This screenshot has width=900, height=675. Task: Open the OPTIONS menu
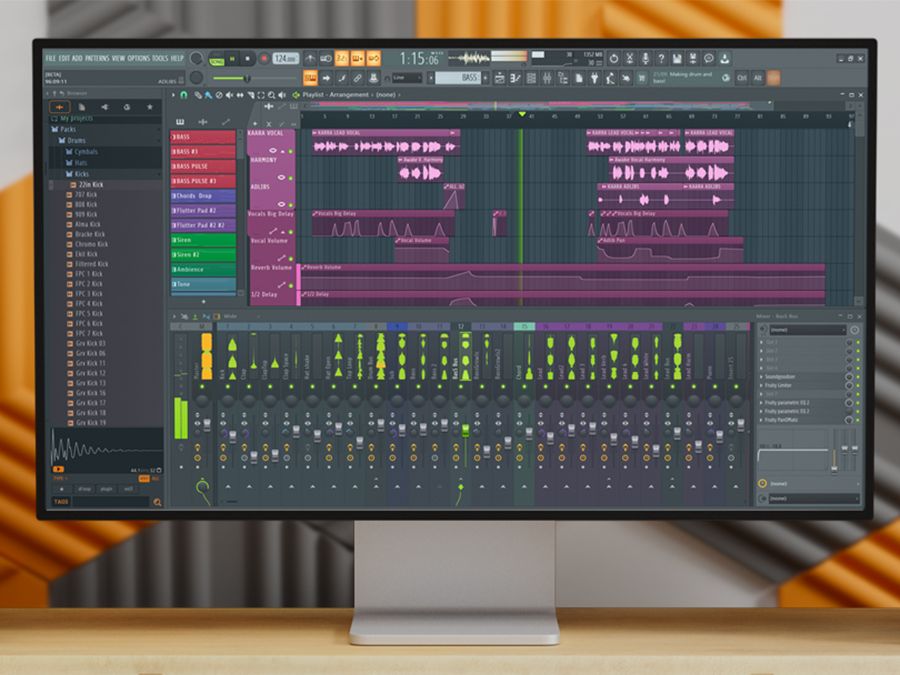click(x=138, y=59)
